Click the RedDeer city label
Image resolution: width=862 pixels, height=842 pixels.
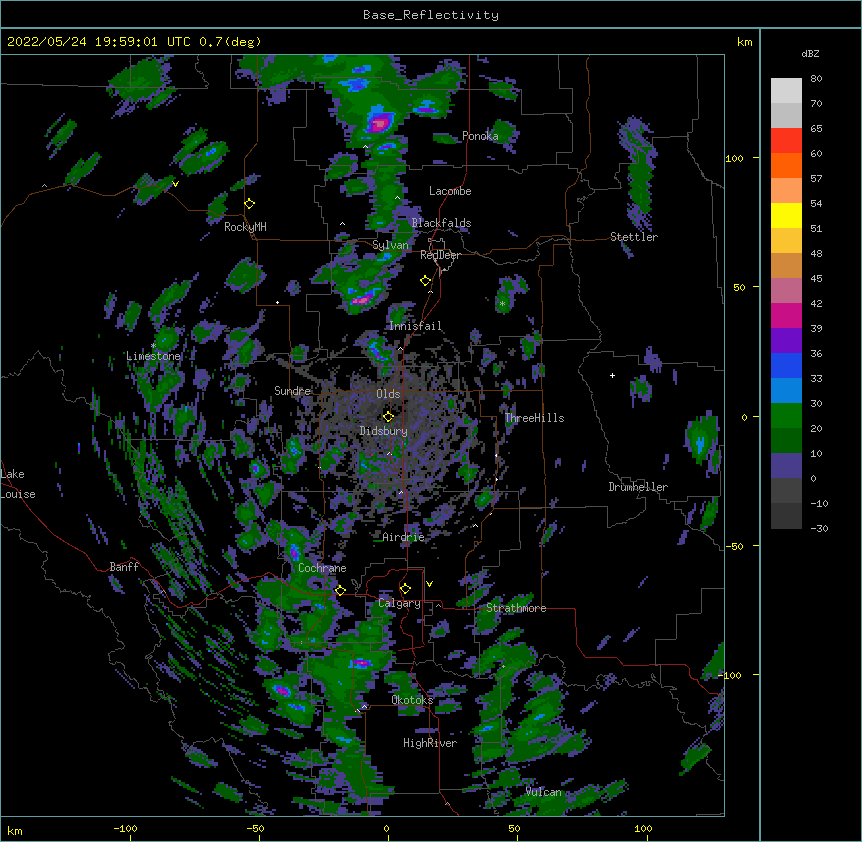[440, 255]
